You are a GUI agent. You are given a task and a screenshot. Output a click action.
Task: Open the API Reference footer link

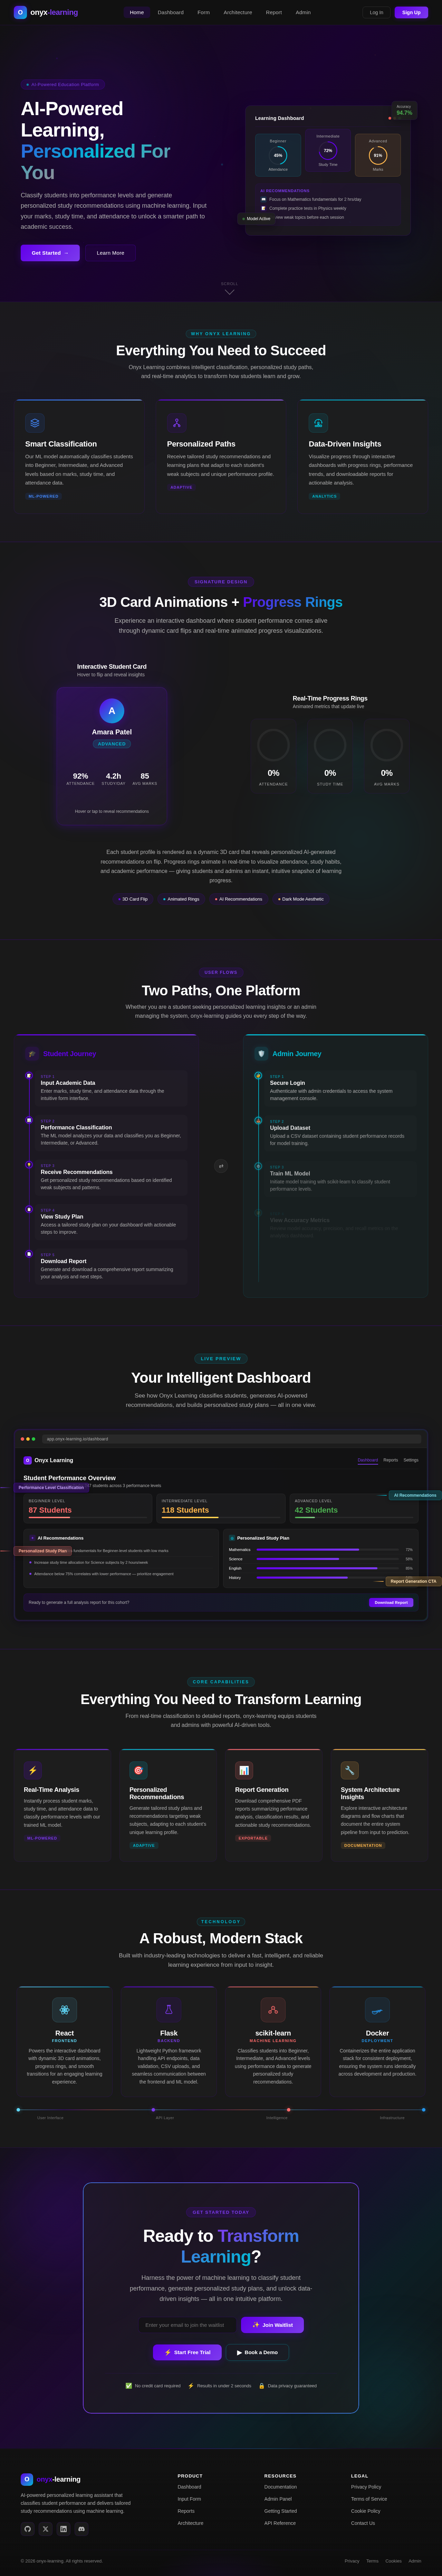pos(280,2523)
